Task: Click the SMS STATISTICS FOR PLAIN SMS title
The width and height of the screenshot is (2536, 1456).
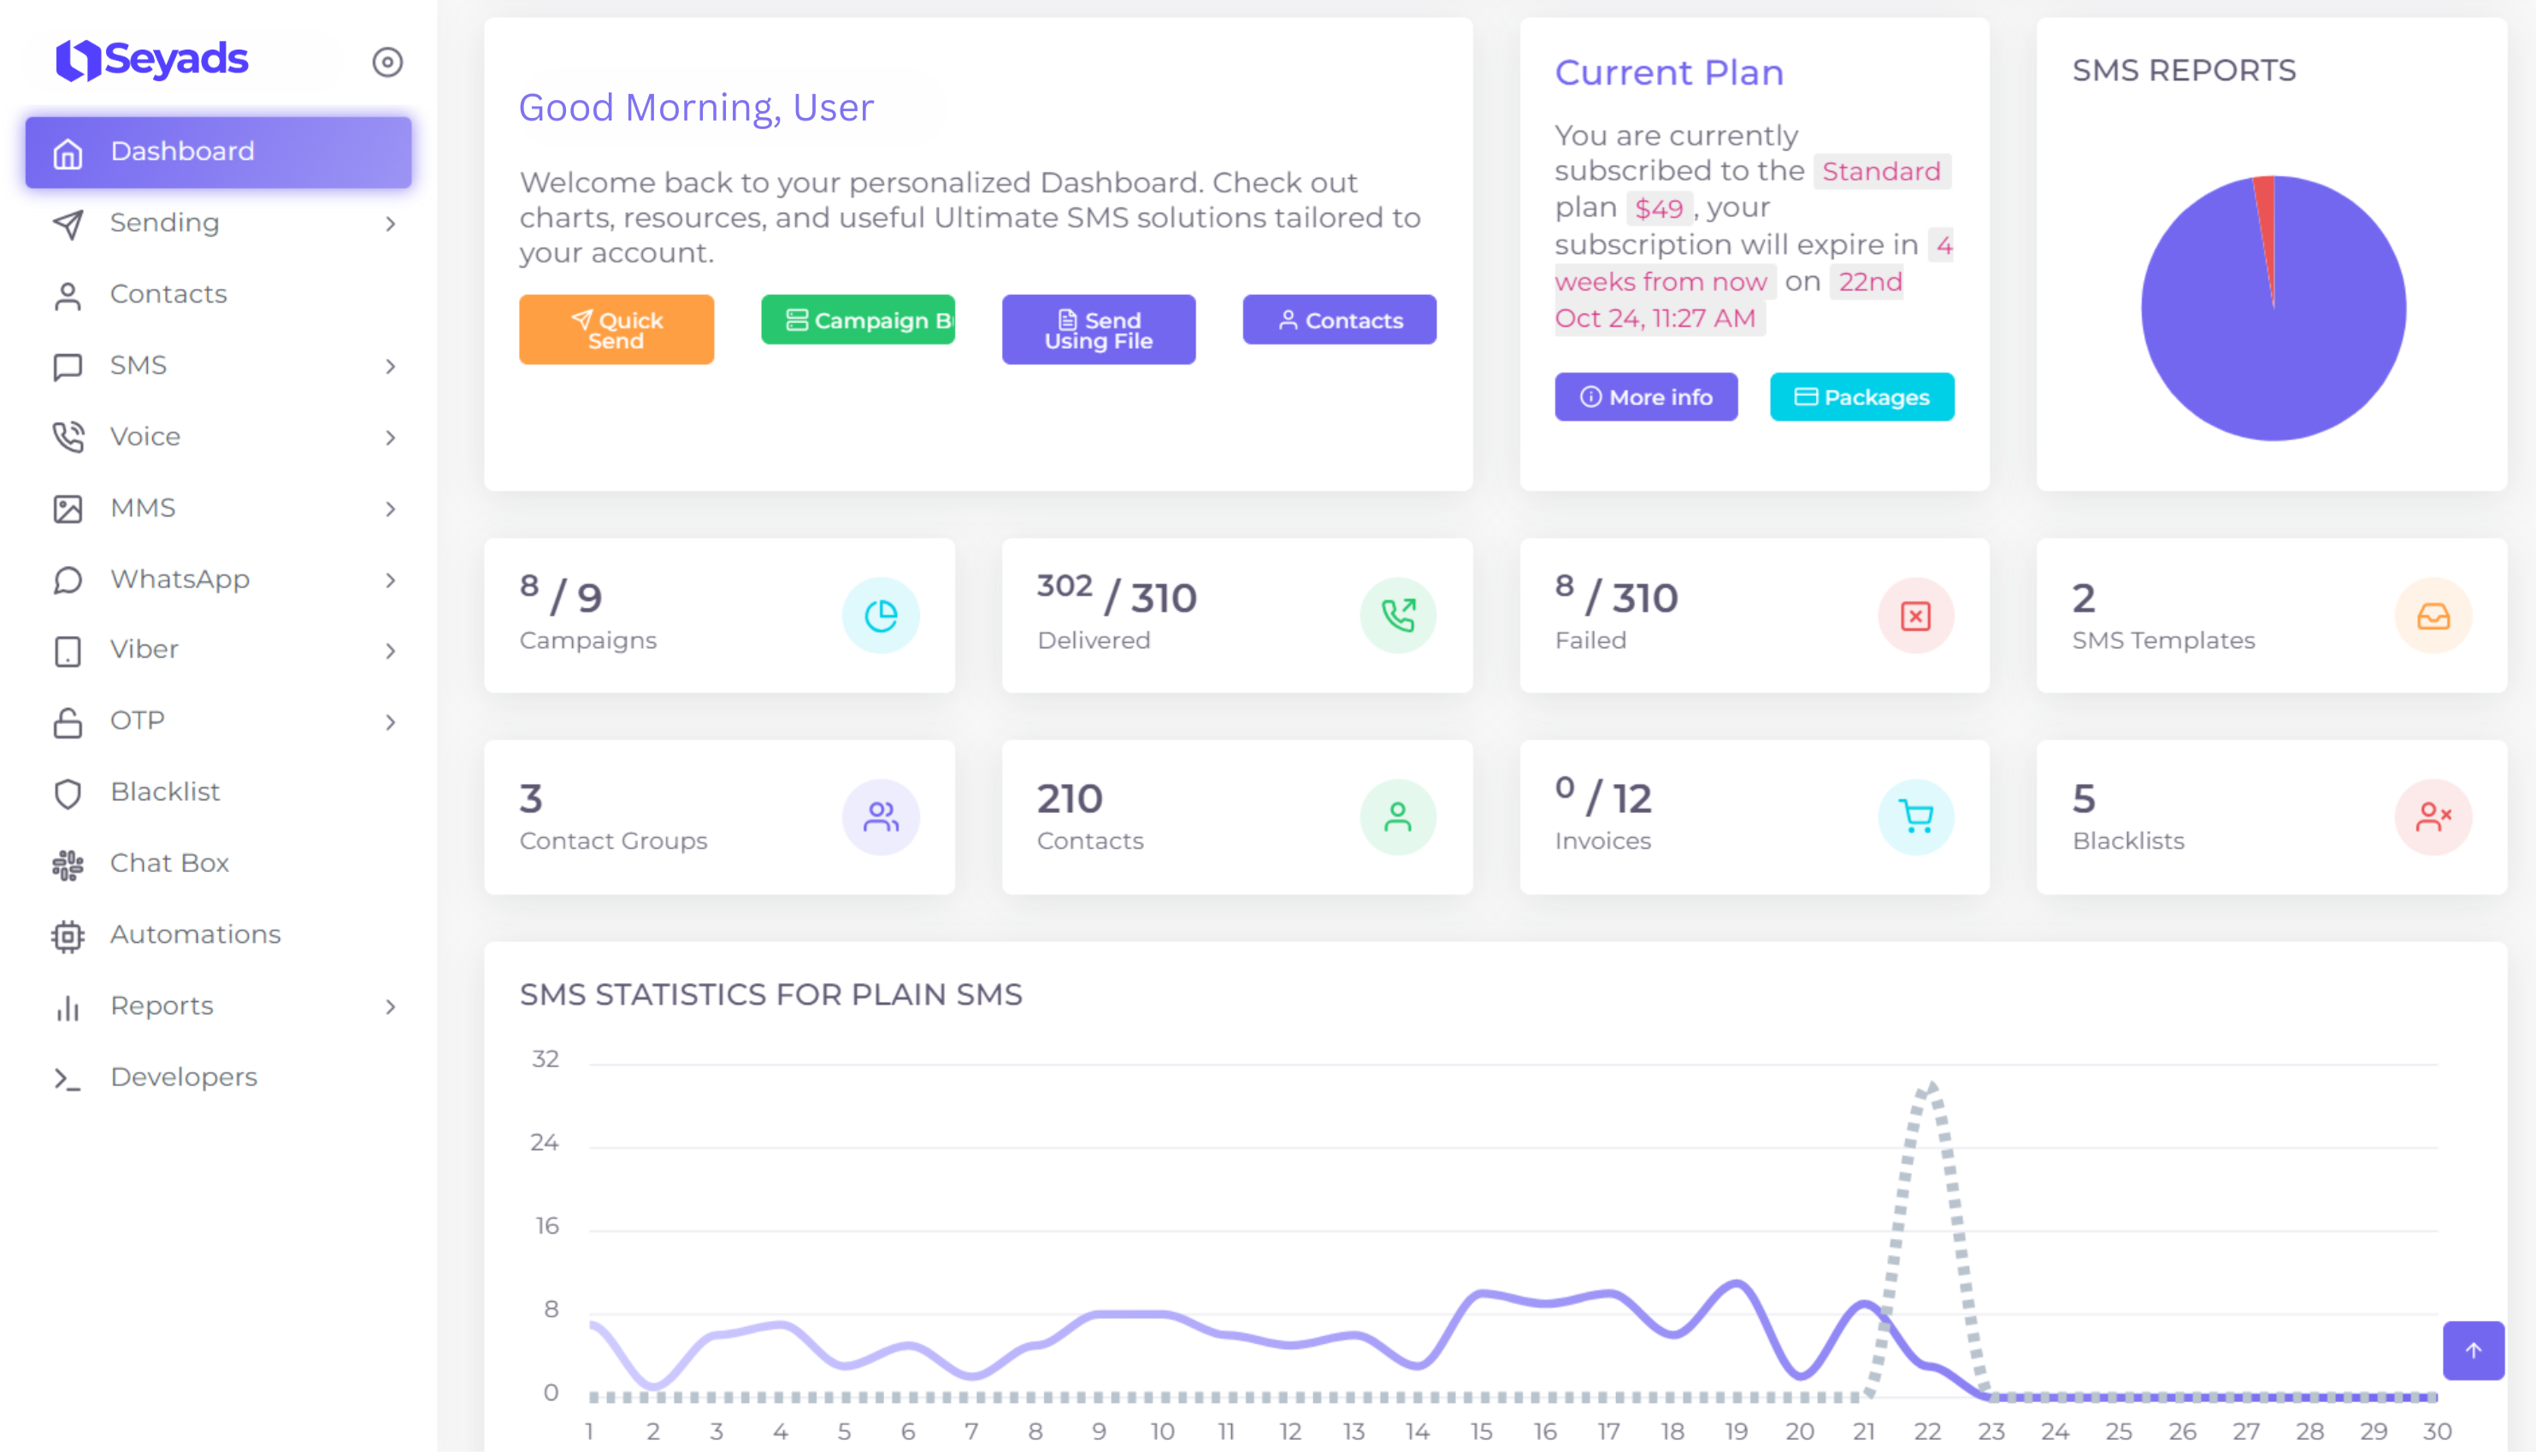Action: (x=771, y=994)
